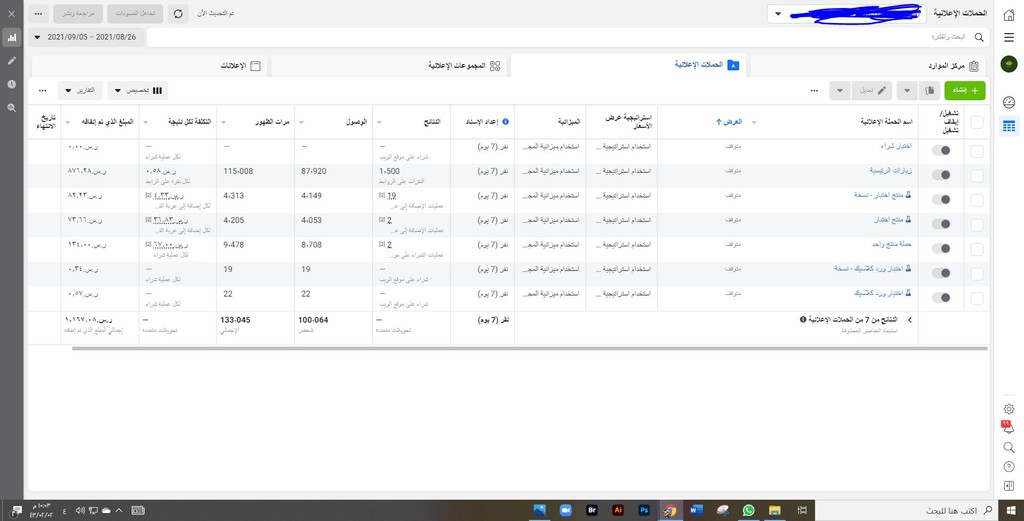Click the duplicate copy icon button
Screen dimensions: 1024x521
(x=930, y=90)
